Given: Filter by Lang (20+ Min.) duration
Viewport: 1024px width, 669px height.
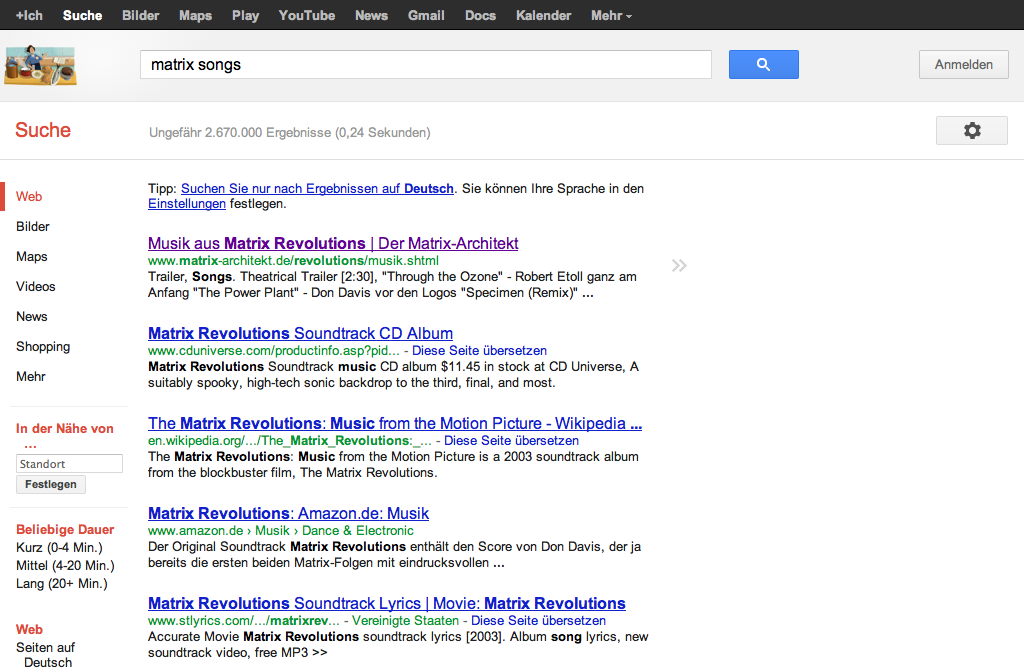Looking at the screenshot, I should pyautogui.click(x=62, y=583).
